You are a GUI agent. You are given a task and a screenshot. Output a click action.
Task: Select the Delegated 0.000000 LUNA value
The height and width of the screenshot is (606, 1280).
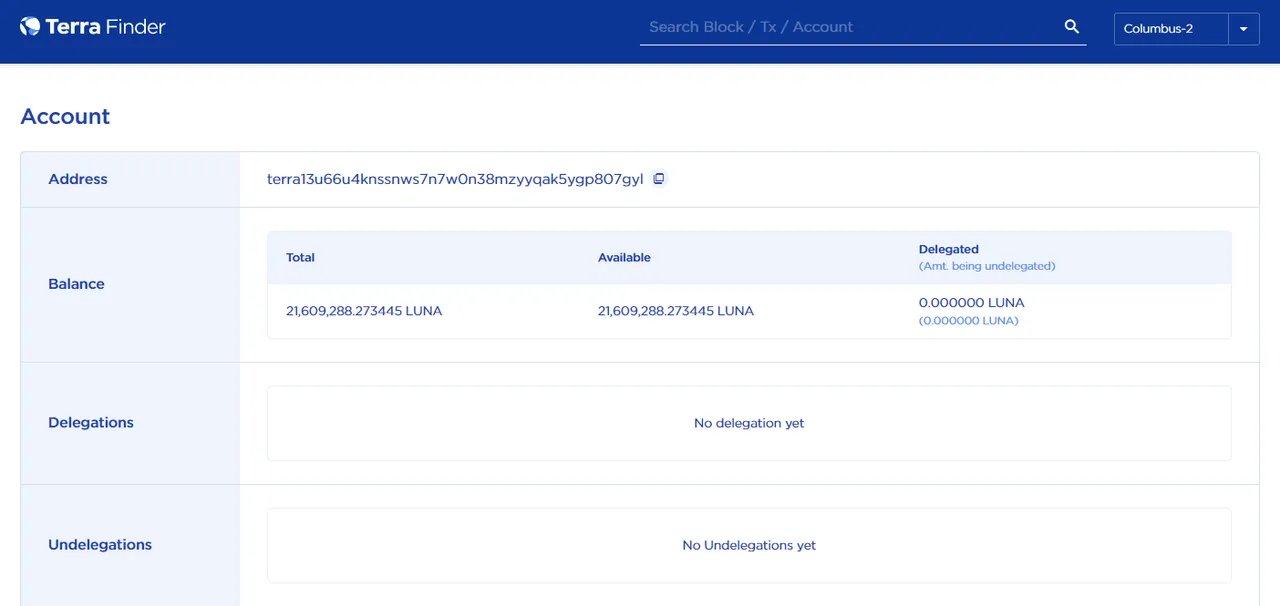(x=972, y=302)
